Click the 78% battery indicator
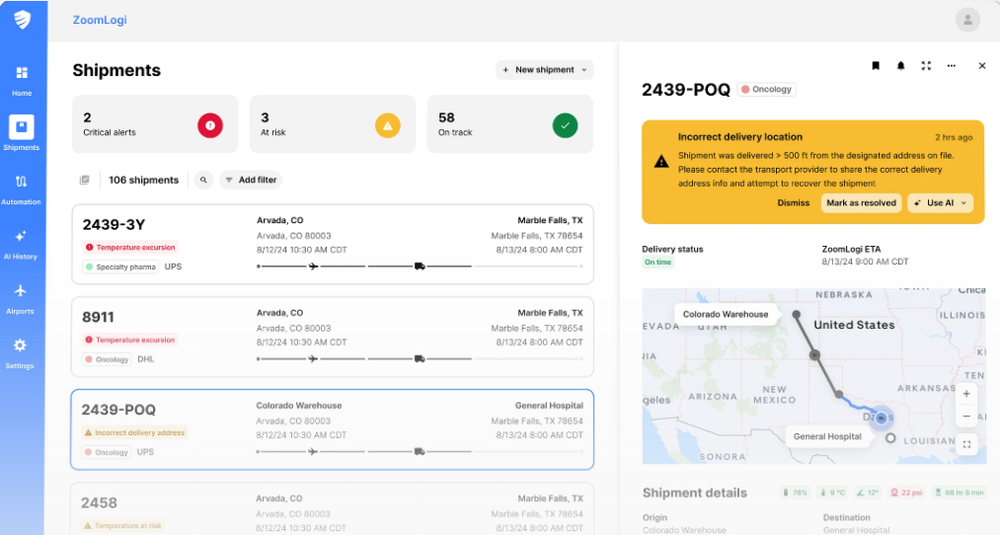This screenshot has width=1000, height=535. point(795,492)
